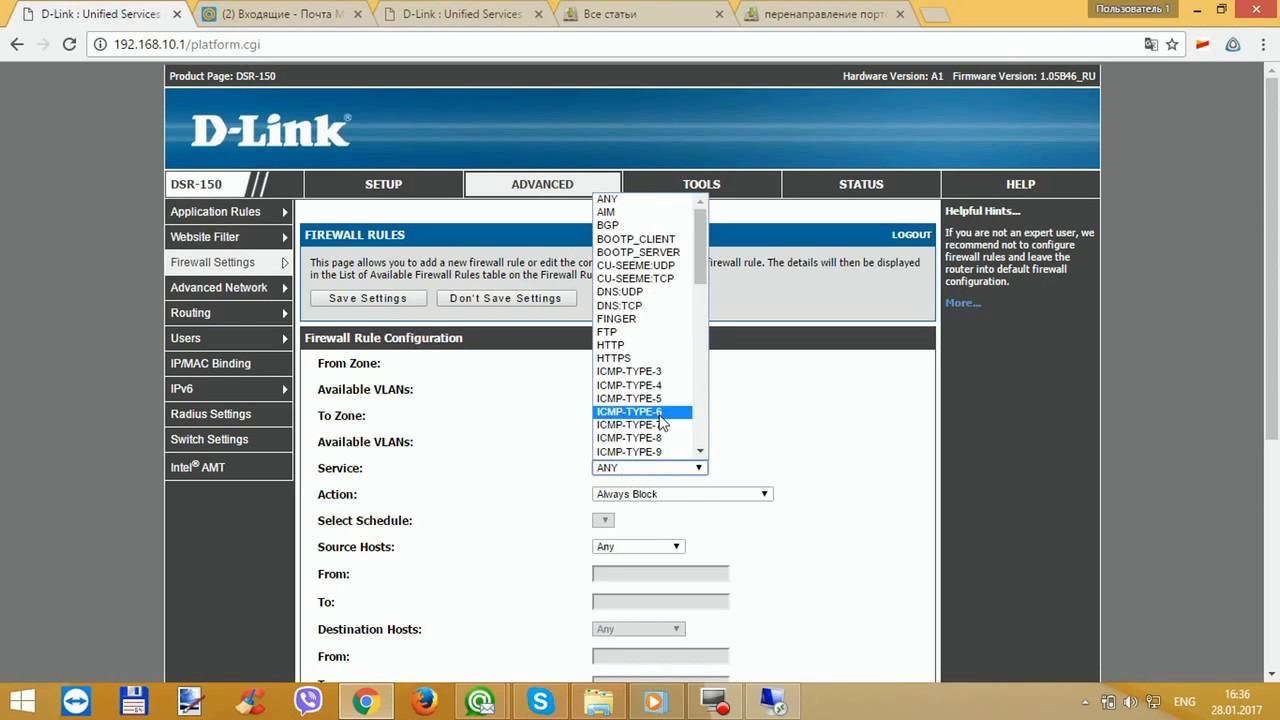Switch to the 'Все статьи' browser tab
The width and height of the screenshot is (1280, 720).
click(641, 15)
